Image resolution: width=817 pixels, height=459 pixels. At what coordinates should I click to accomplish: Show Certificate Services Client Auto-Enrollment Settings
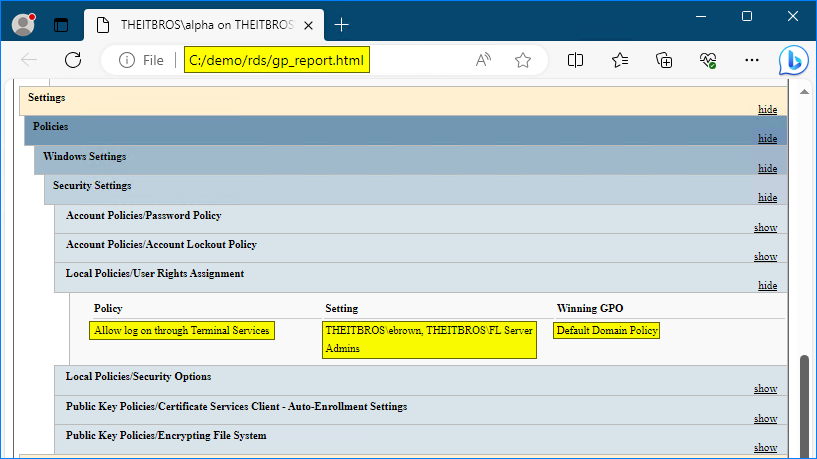coord(765,419)
